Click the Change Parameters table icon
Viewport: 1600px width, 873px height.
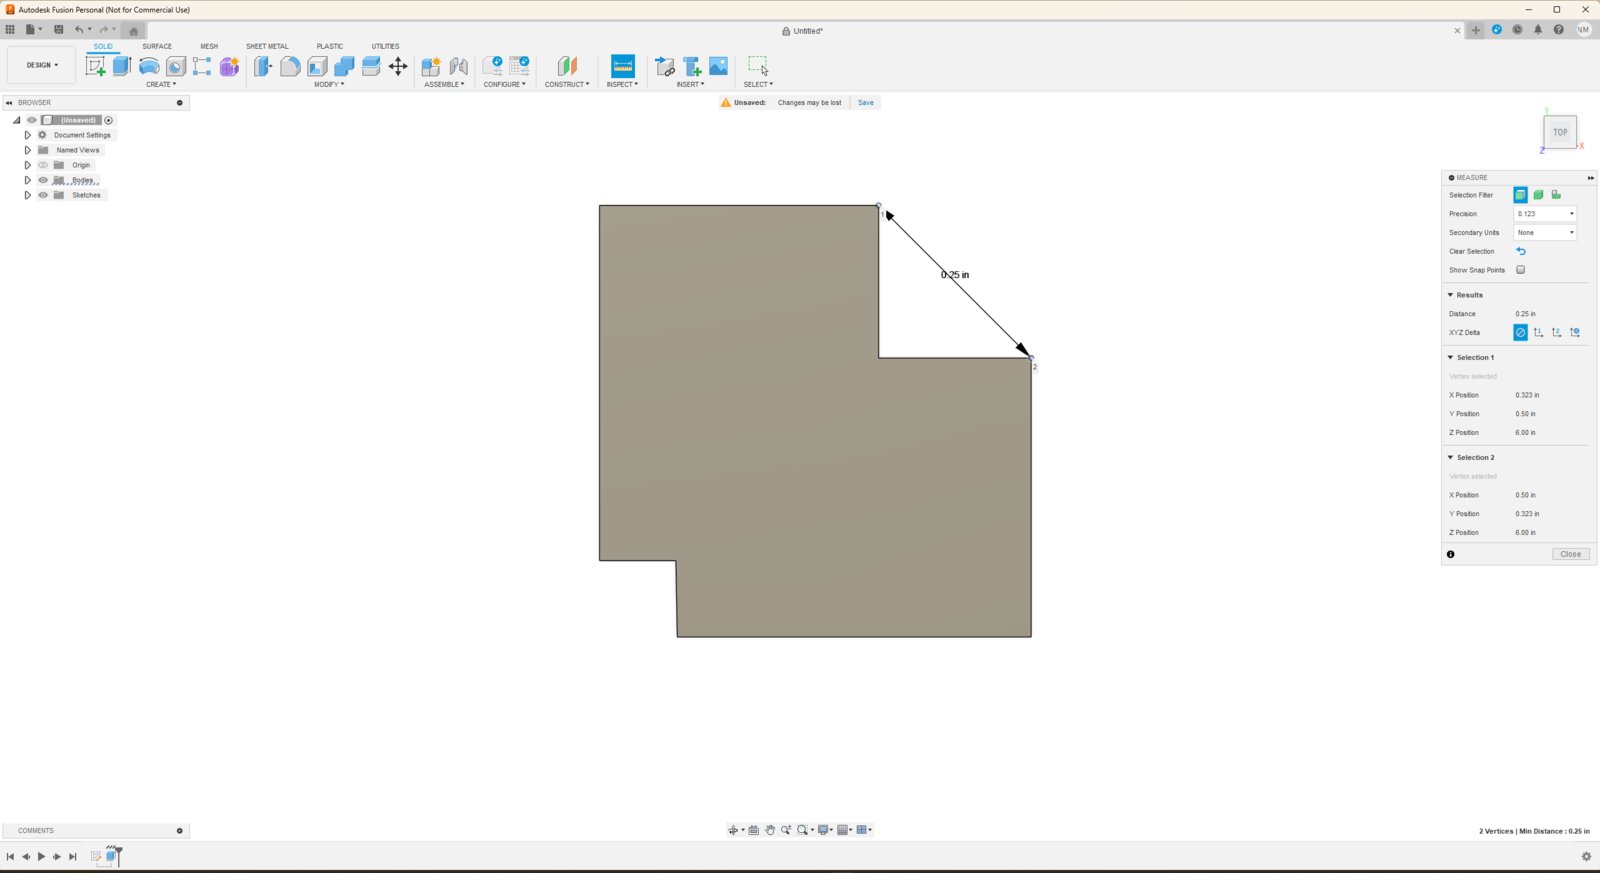click(520, 66)
